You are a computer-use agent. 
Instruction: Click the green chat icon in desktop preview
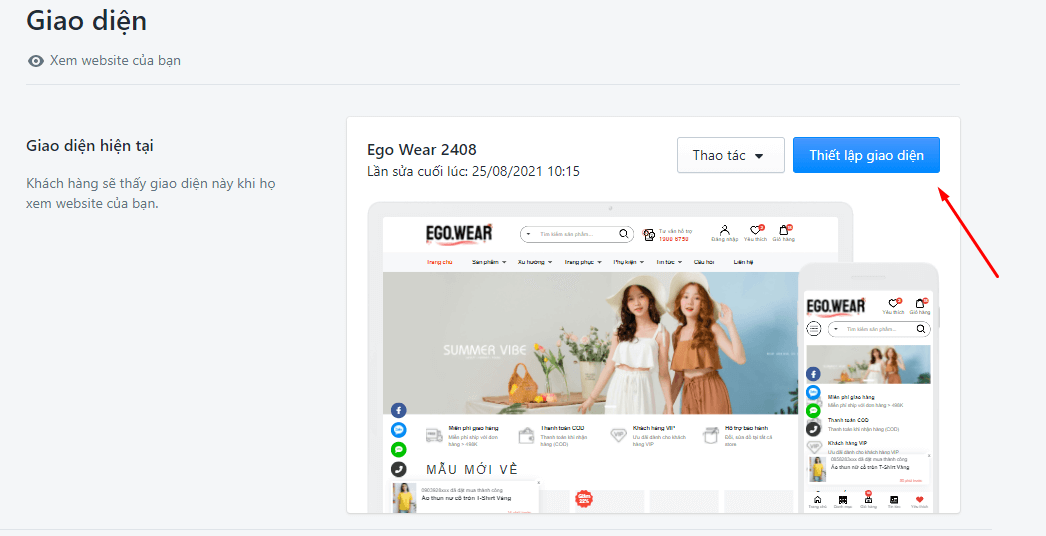398,449
